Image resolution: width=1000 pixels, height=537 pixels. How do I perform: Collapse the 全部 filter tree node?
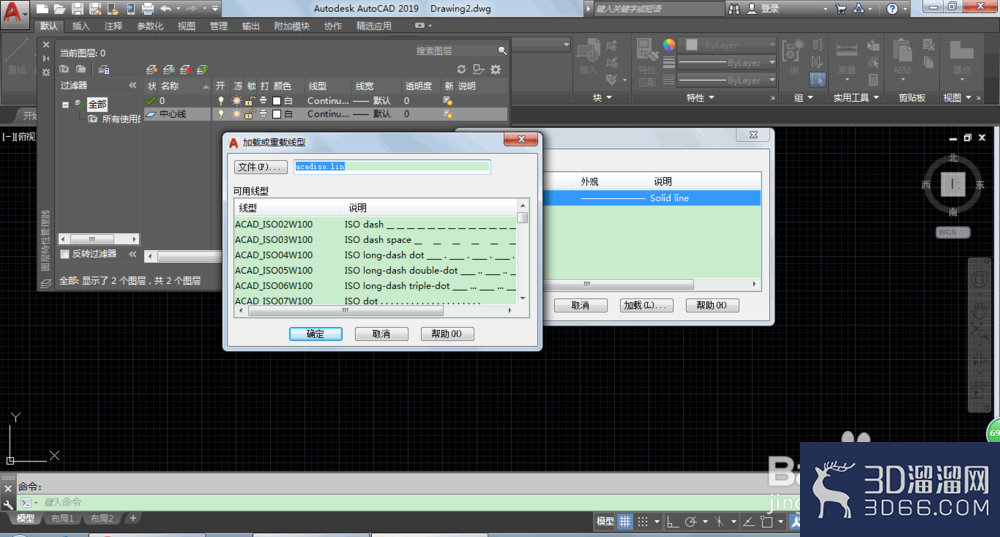65,104
